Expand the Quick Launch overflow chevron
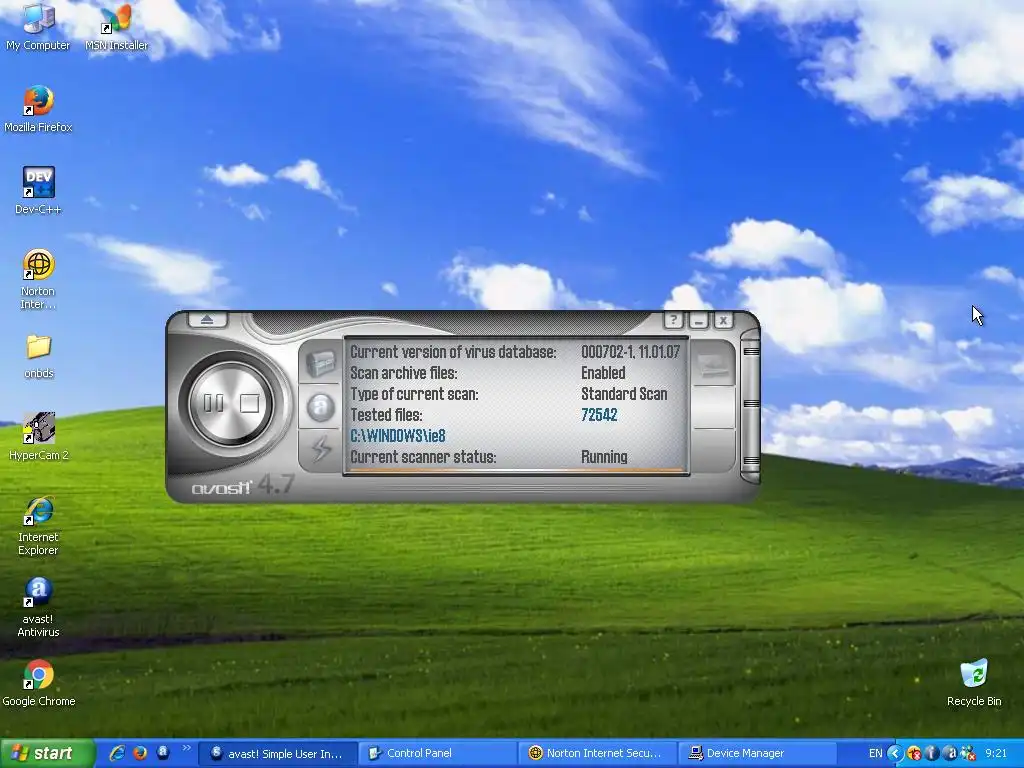Image resolution: width=1024 pixels, height=768 pixels. coord(186,748)
